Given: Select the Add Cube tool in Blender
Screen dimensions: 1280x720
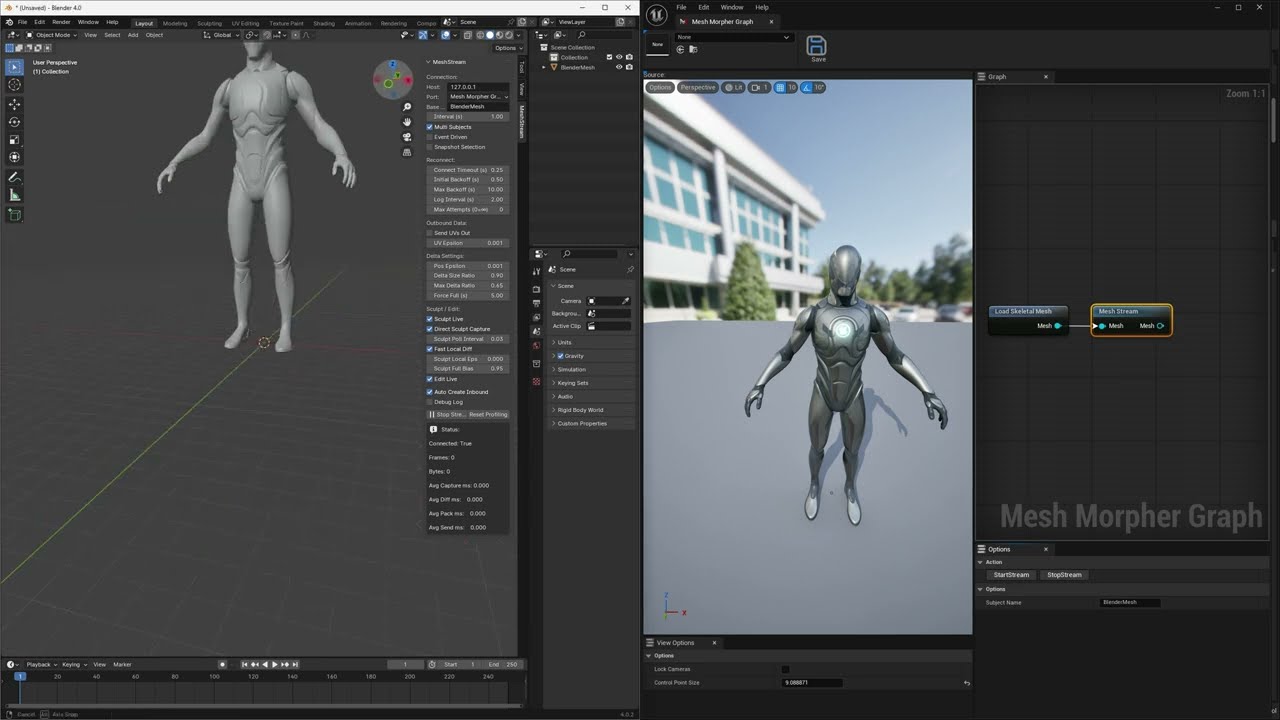Looking at the screenshot, I should point(15,214).
